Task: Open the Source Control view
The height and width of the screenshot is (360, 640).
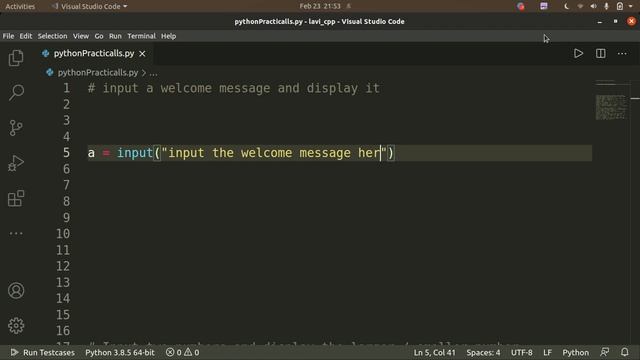Action: click(16, 128)
